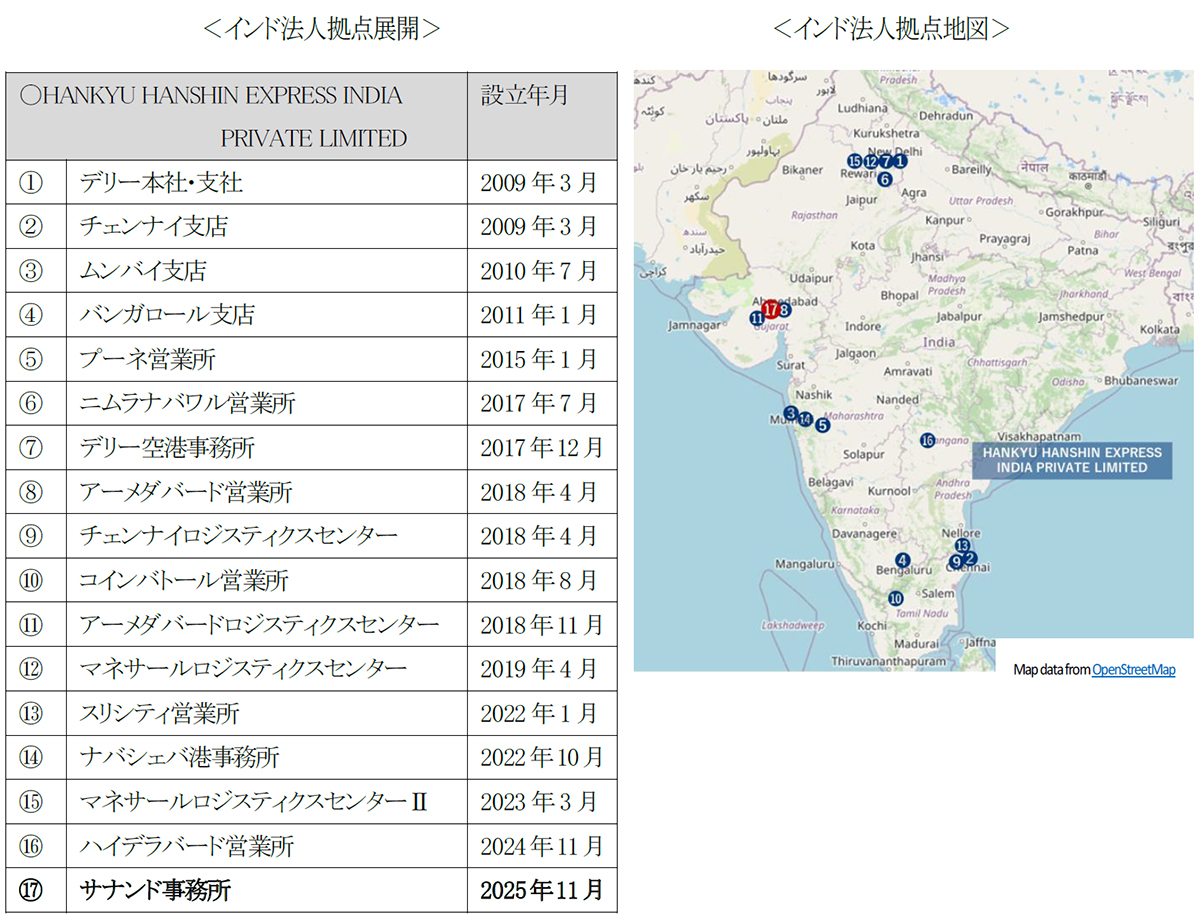The image size is (1200, 921).
Task: Click the ハイデラバード営業所 row
Action: coord(187,846)
